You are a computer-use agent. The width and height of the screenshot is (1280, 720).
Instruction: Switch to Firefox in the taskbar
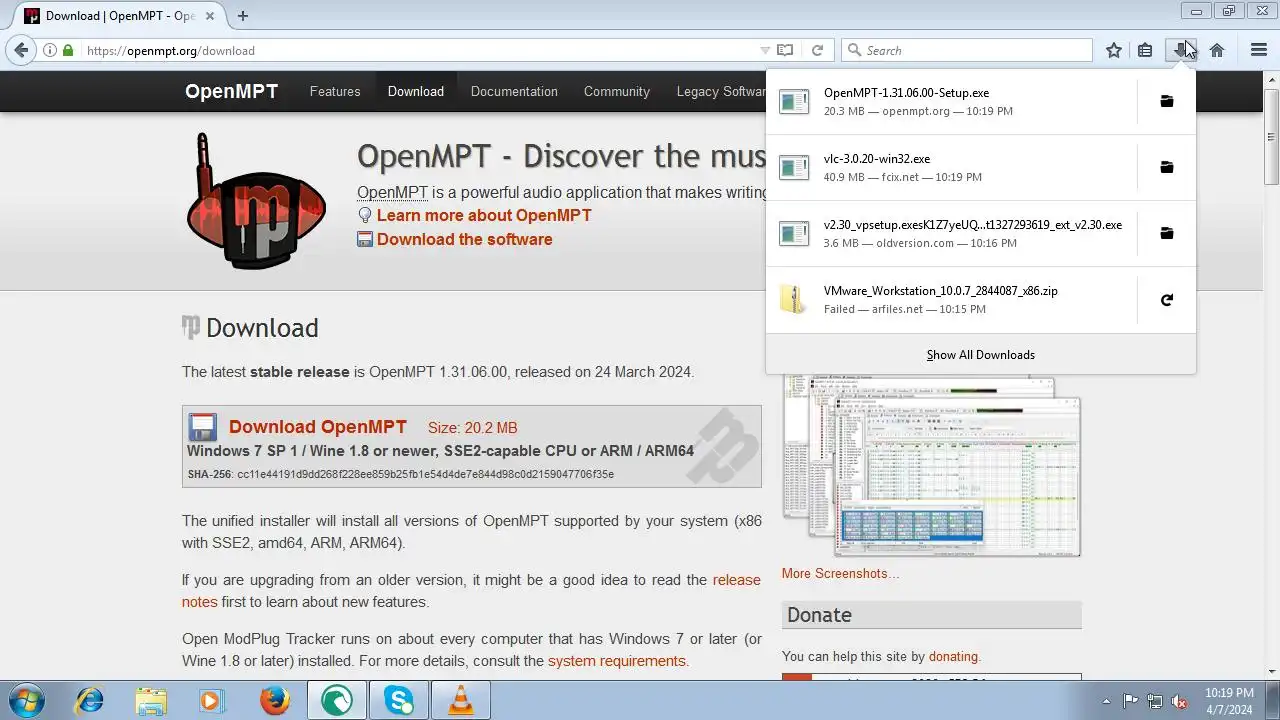coord(274,700)
